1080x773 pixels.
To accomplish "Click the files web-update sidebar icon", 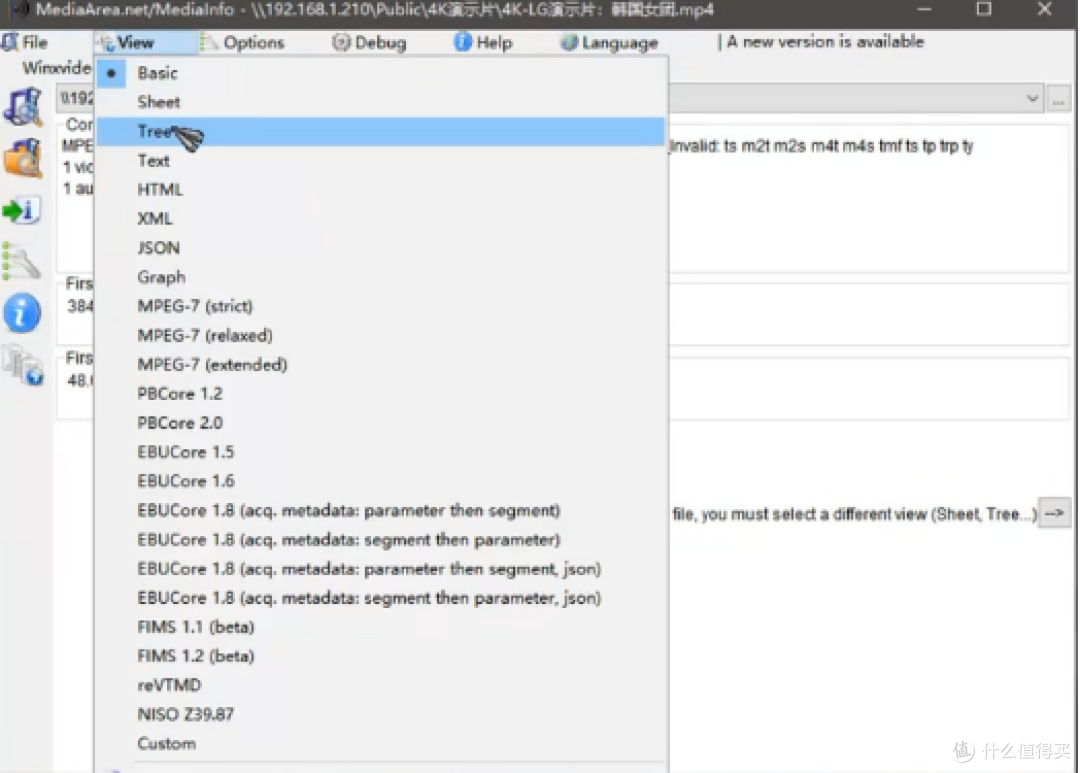I will point(23,365).
